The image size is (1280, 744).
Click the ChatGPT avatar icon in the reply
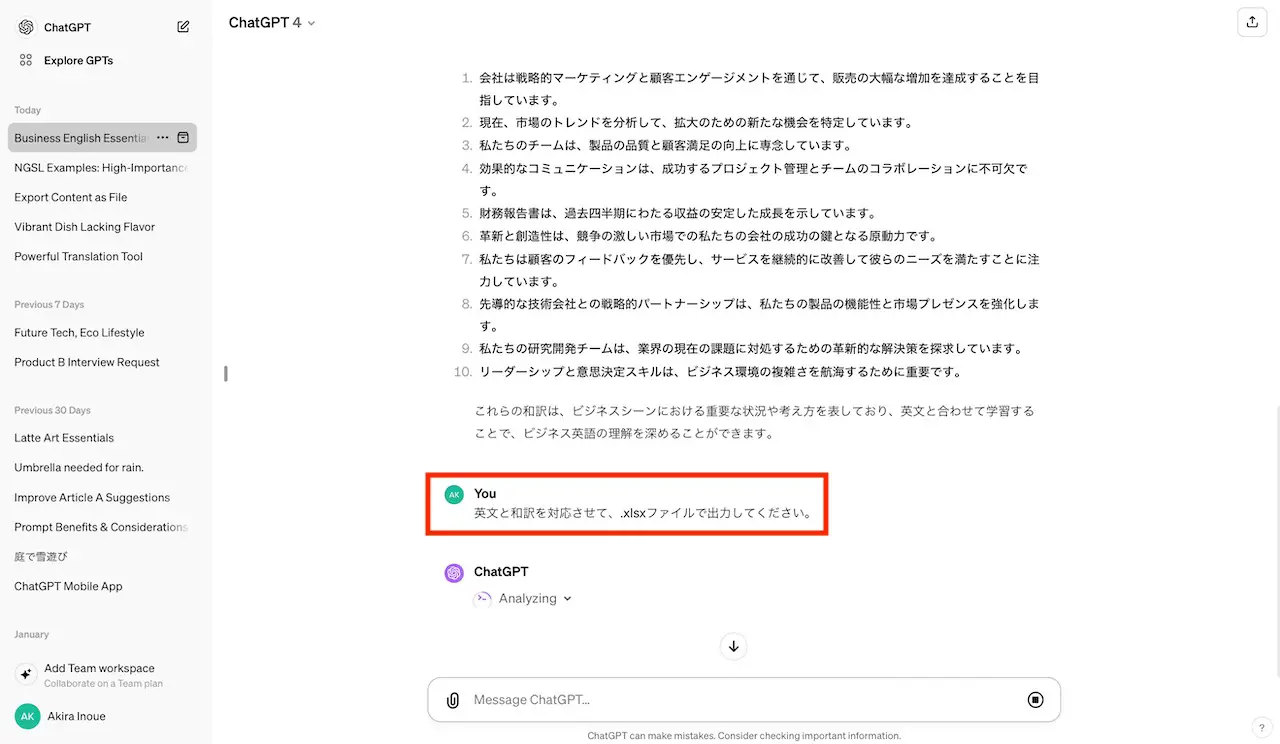pyautogui.click(x=454, y=573)
